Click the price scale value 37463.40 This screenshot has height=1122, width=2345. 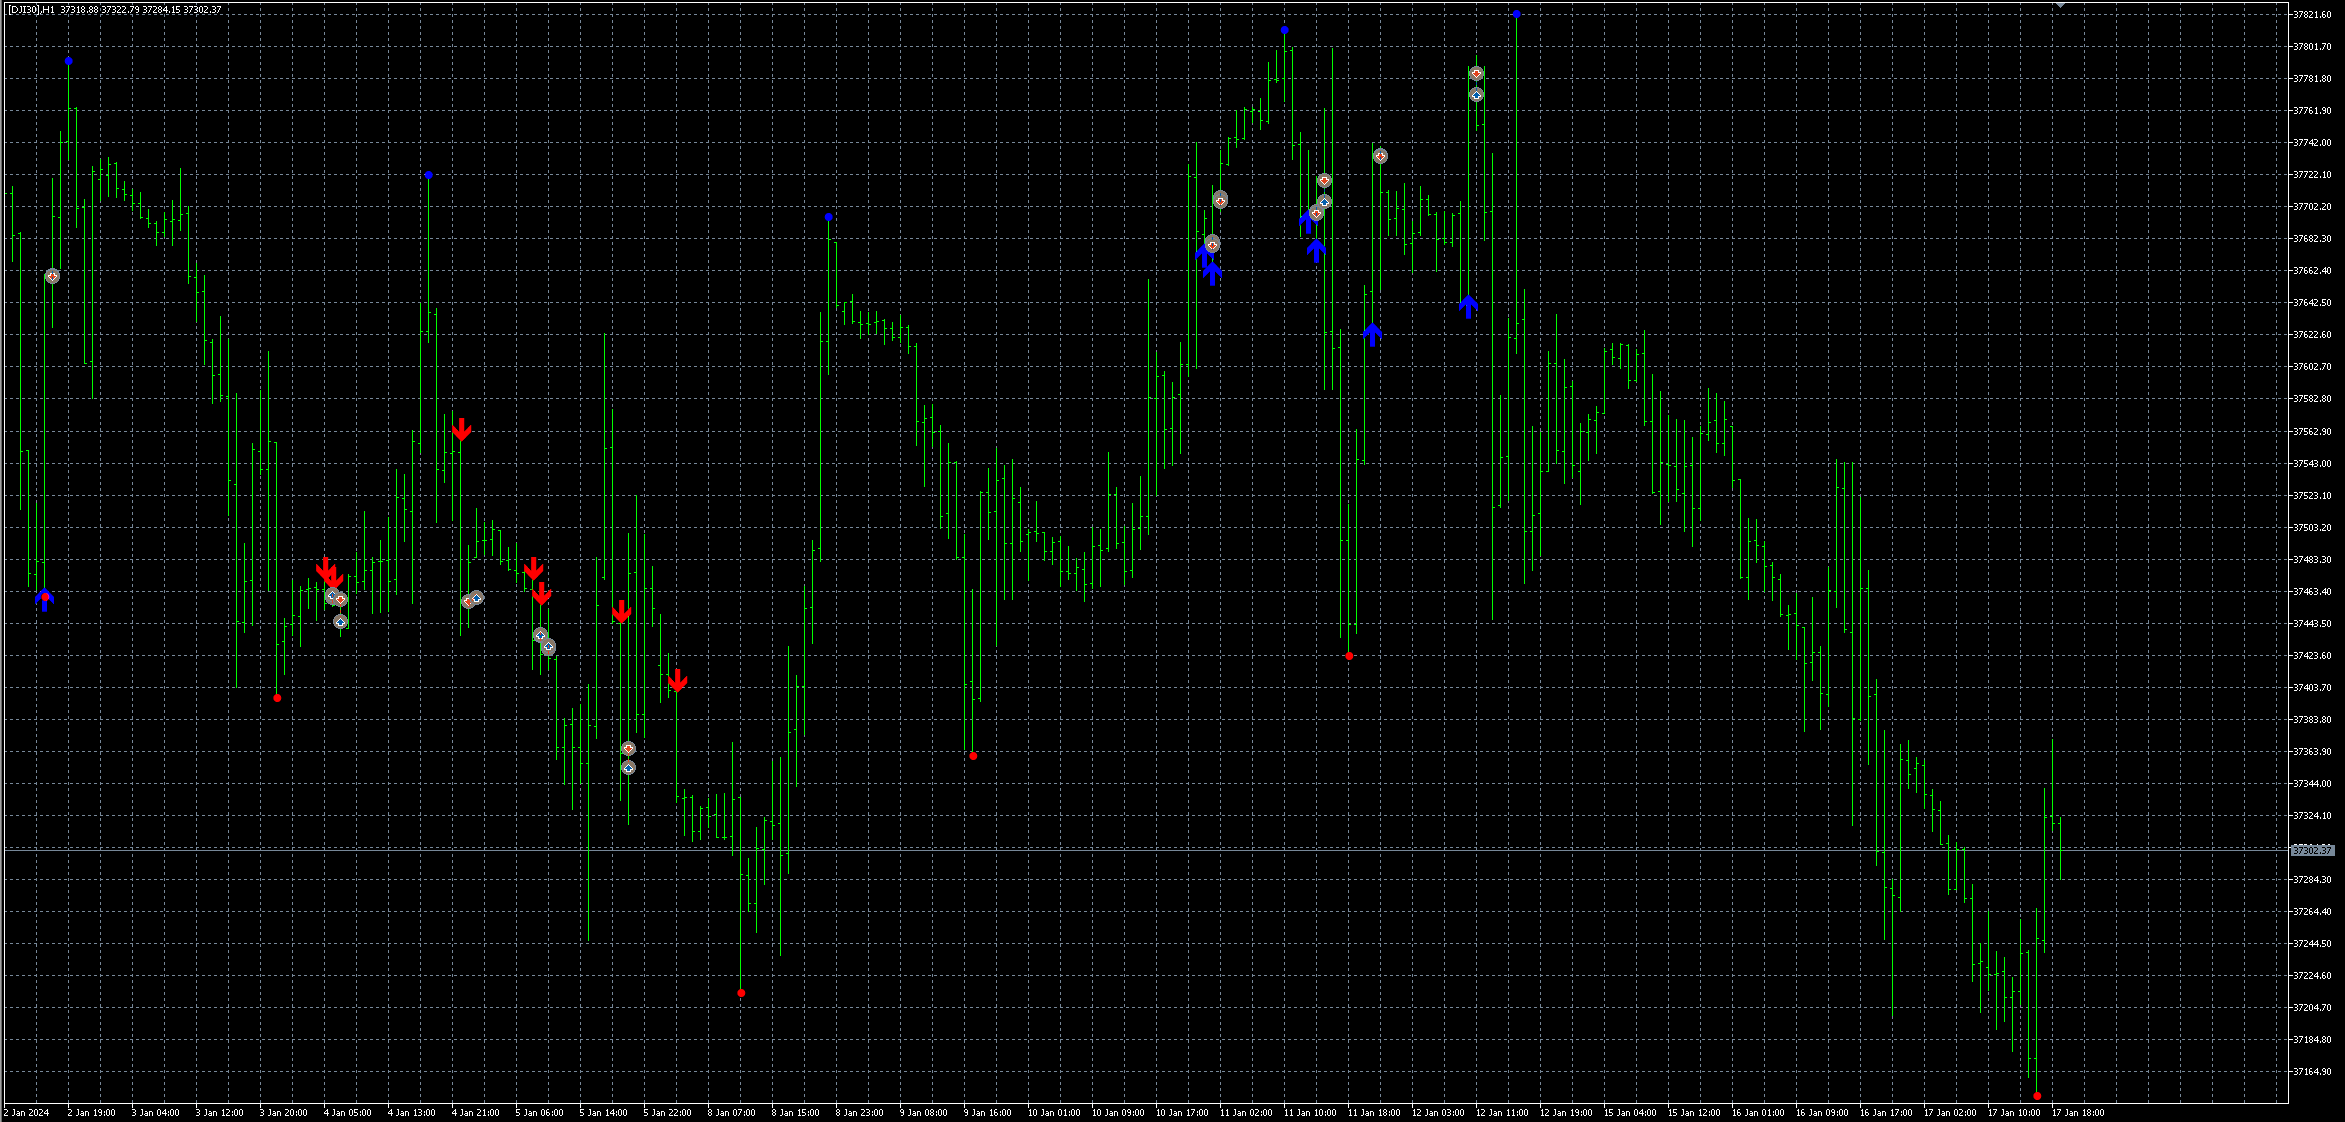2312,592
